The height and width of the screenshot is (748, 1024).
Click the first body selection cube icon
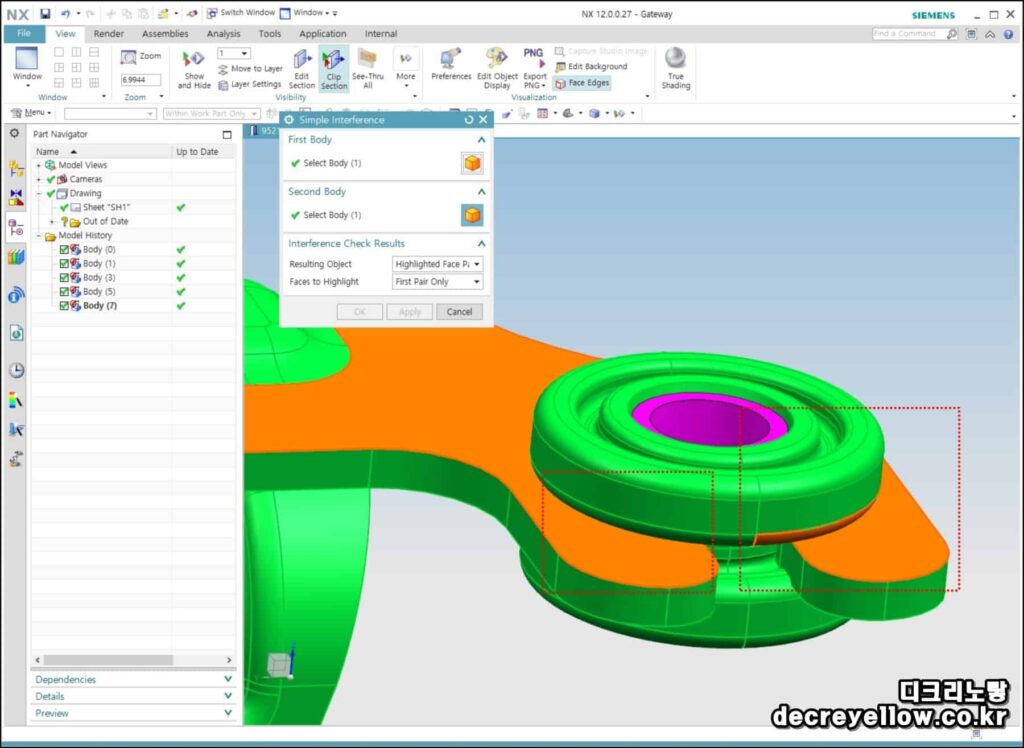pyautogui.click(x=472, y=163)
